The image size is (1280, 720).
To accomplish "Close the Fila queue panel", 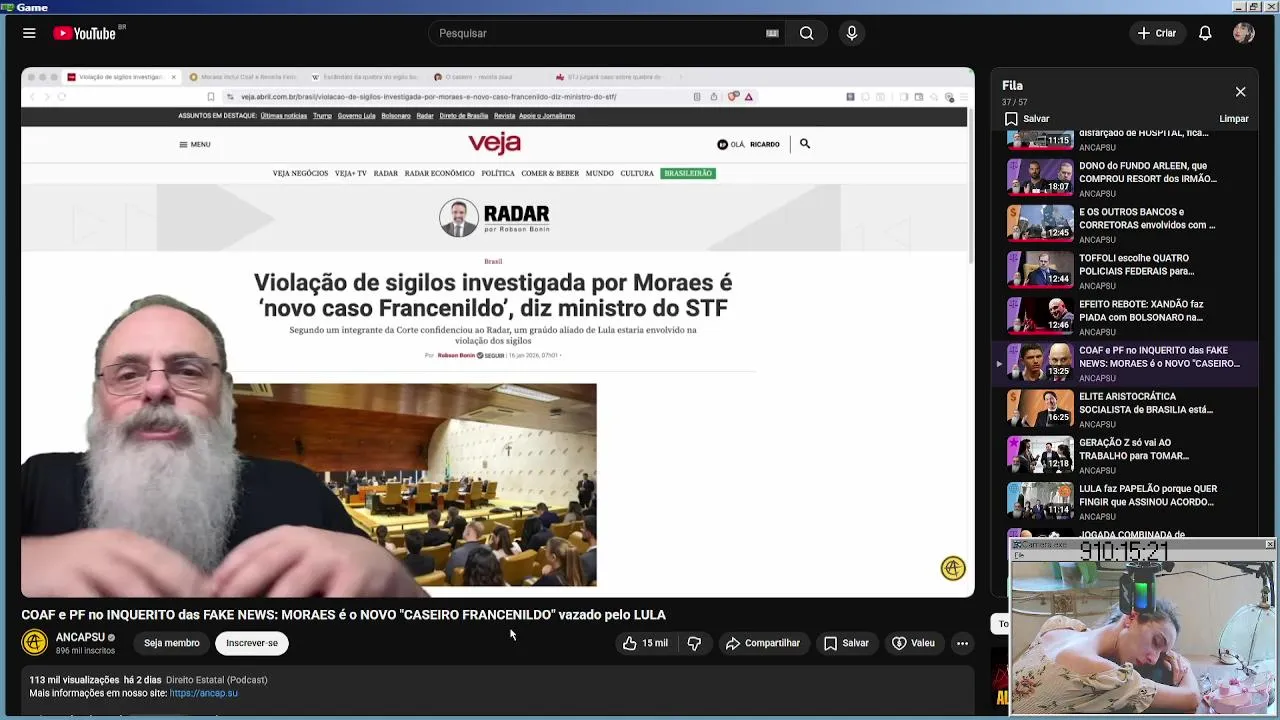I will click(1240, 92).
